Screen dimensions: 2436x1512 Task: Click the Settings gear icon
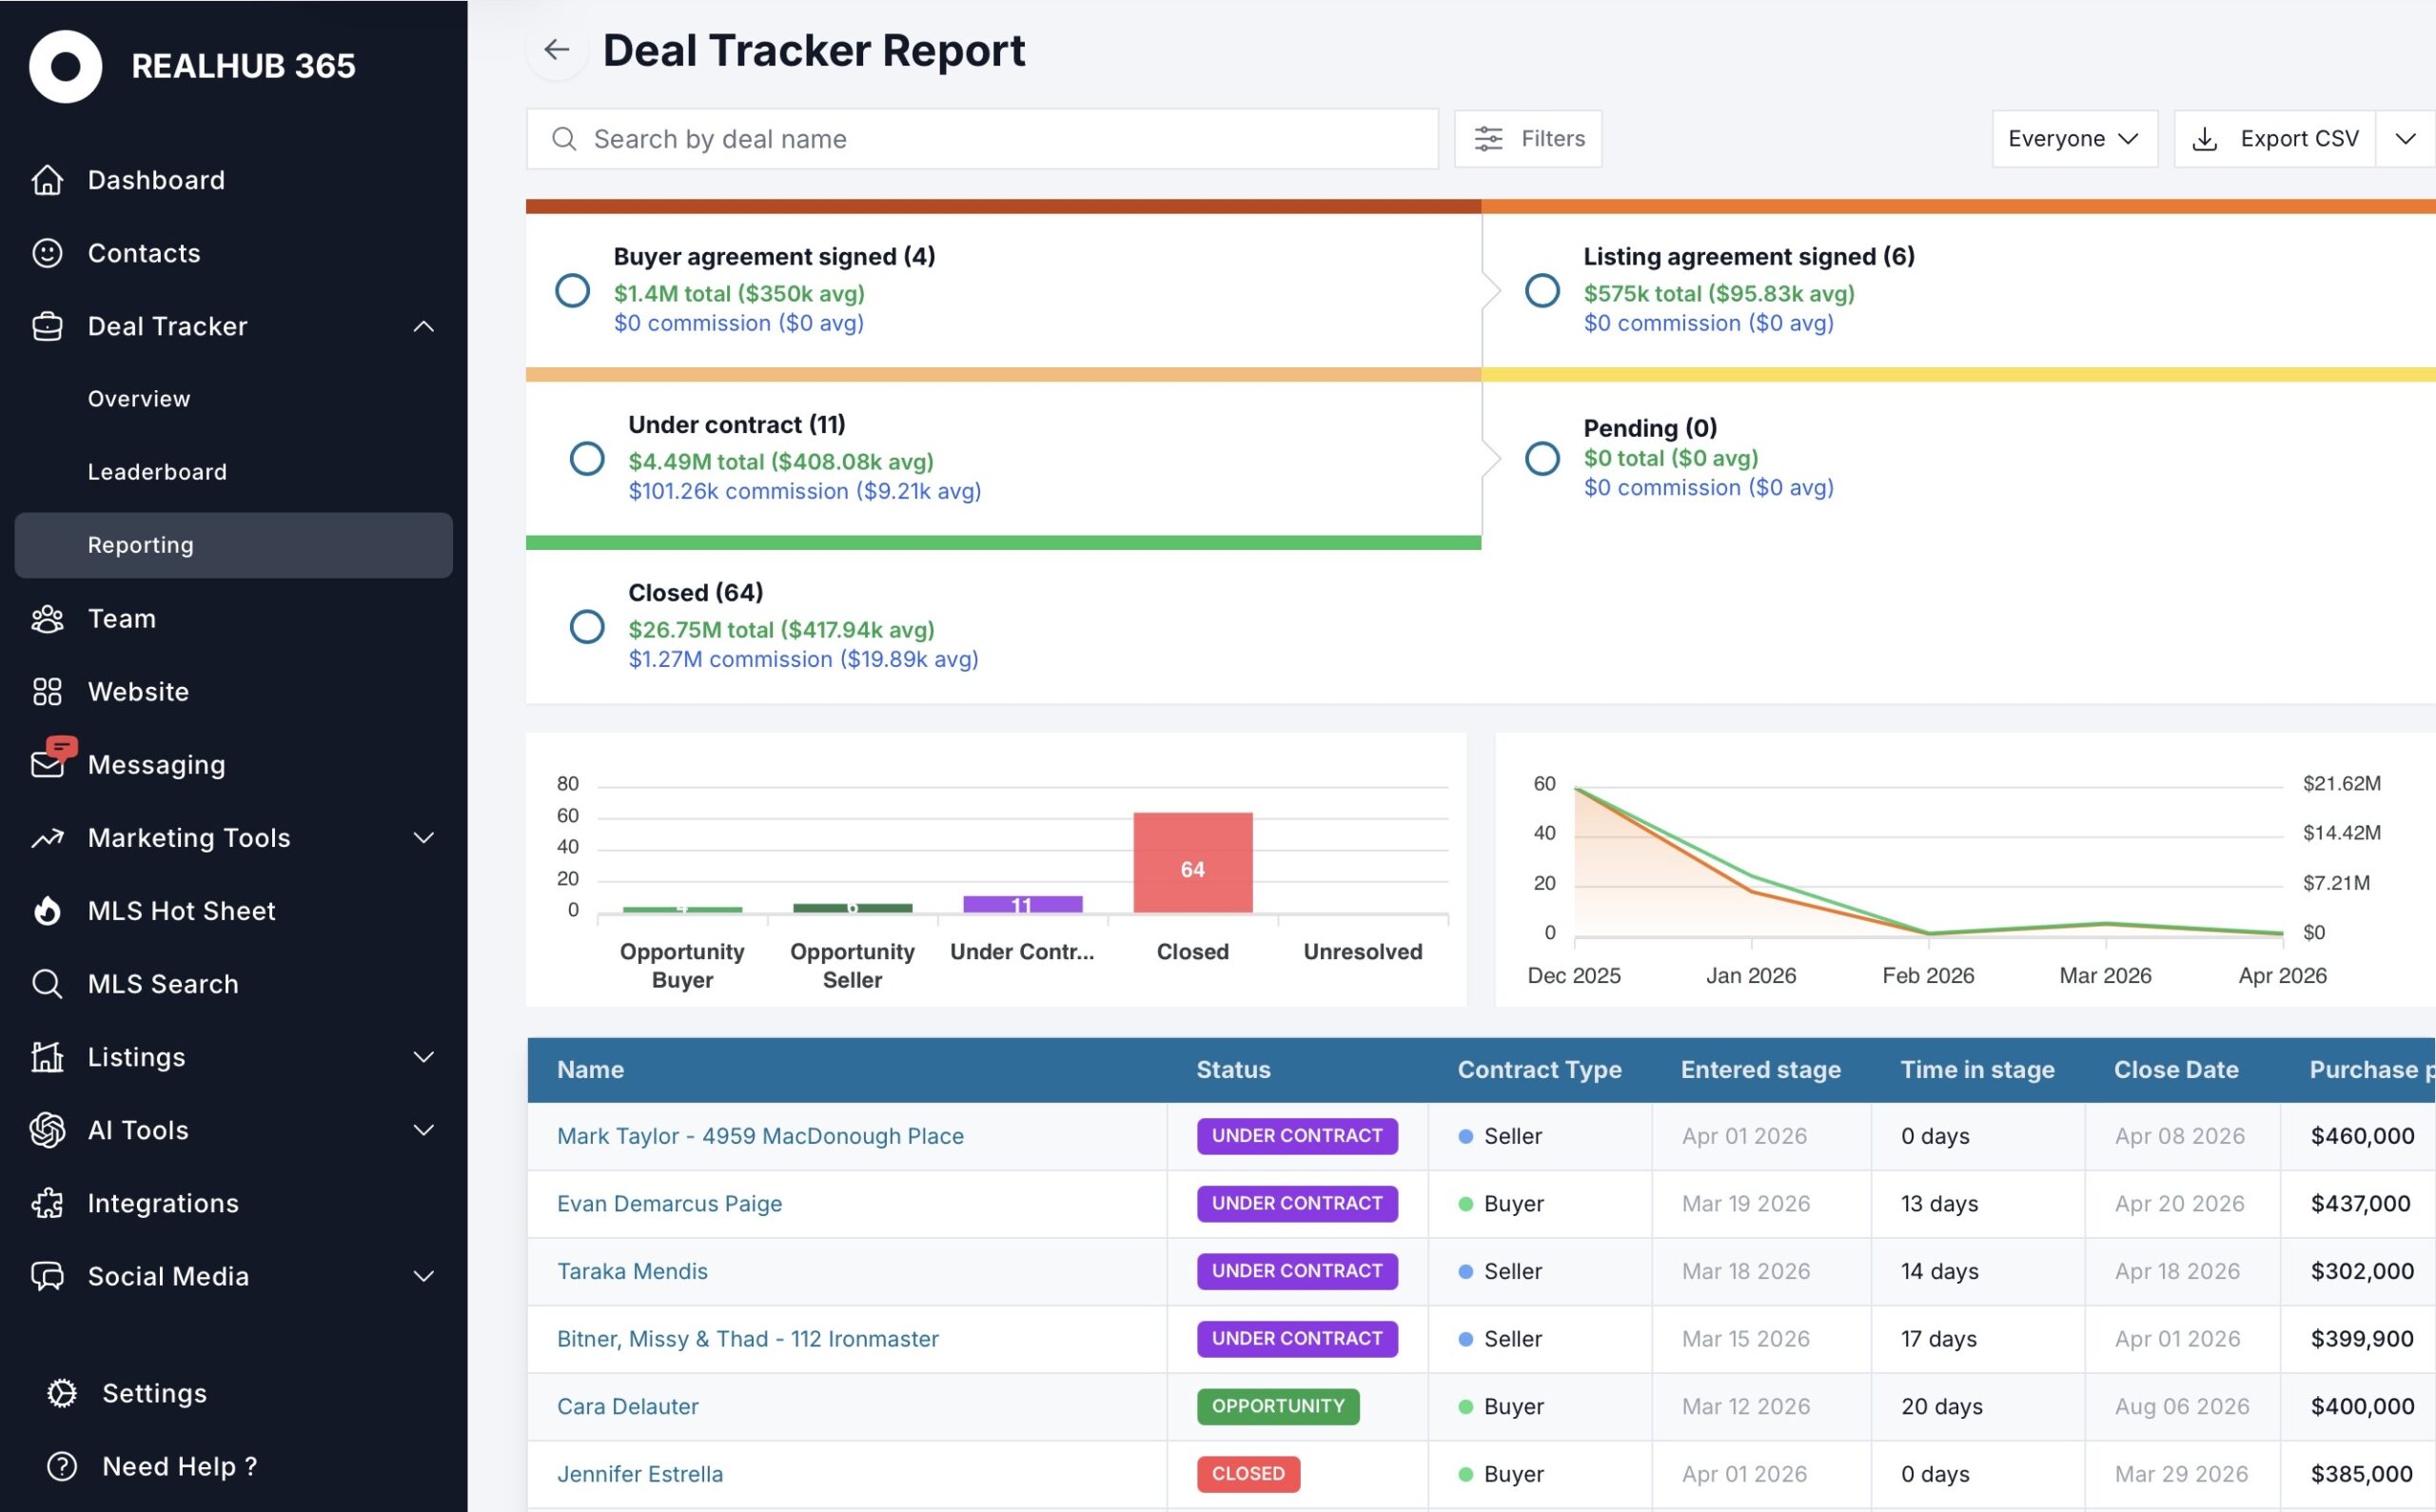pos(62,1393)
